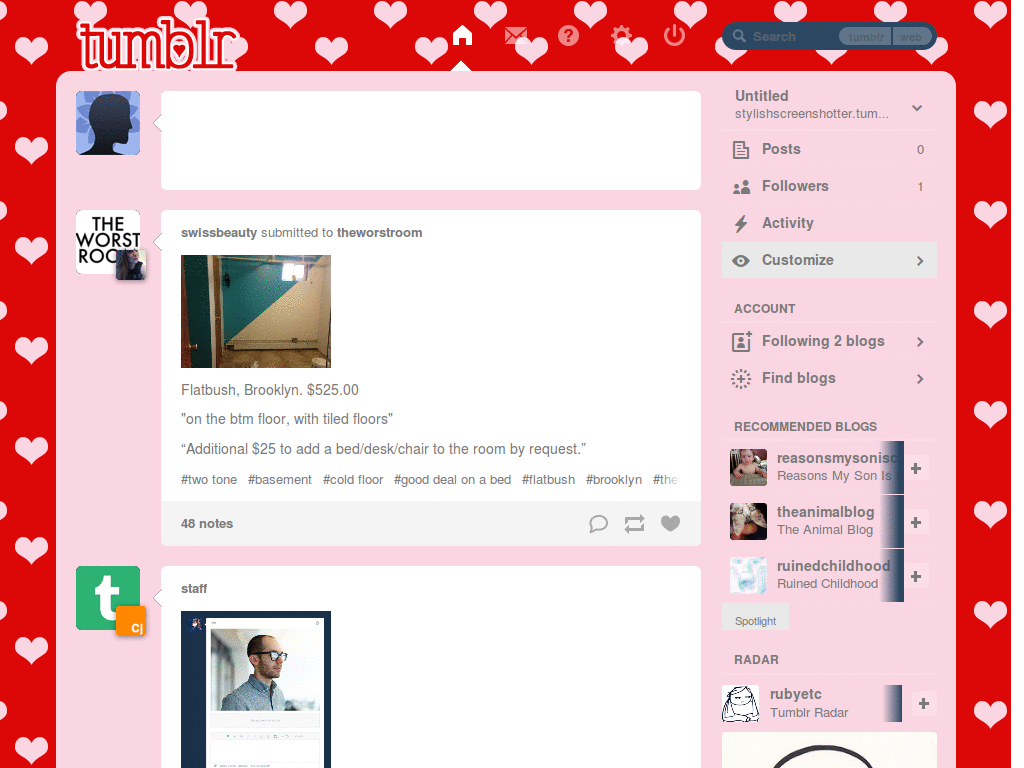
Task: Click the empty new post box
Action: [x=431, y=141]
